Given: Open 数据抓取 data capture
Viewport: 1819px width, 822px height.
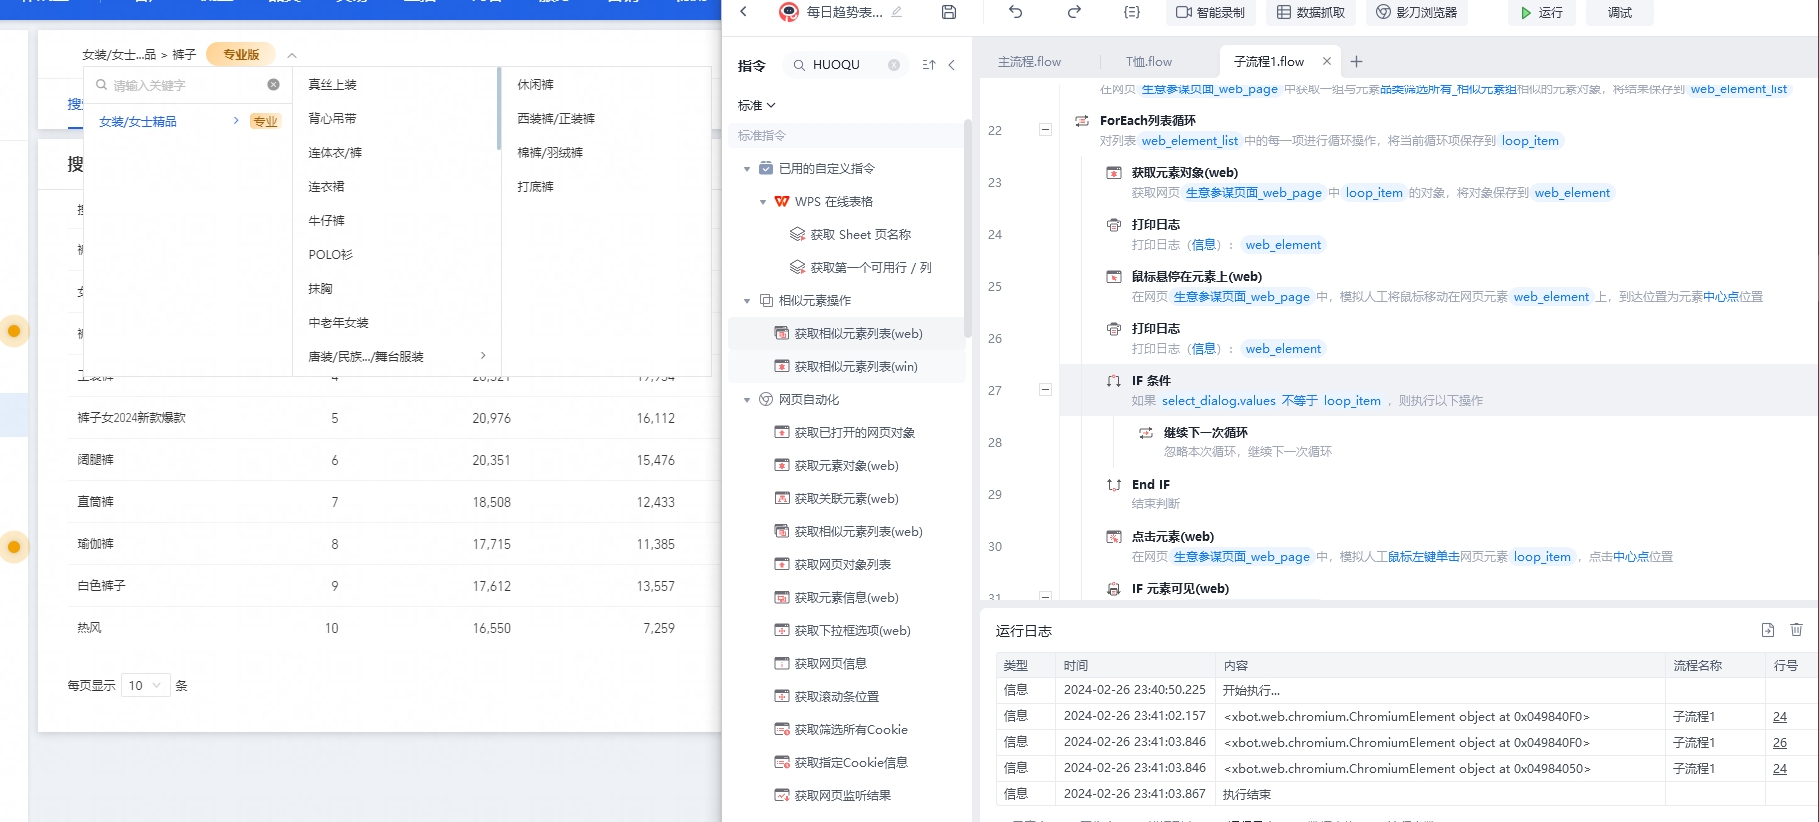Looking at the screenshot, I should [1311, 12].
